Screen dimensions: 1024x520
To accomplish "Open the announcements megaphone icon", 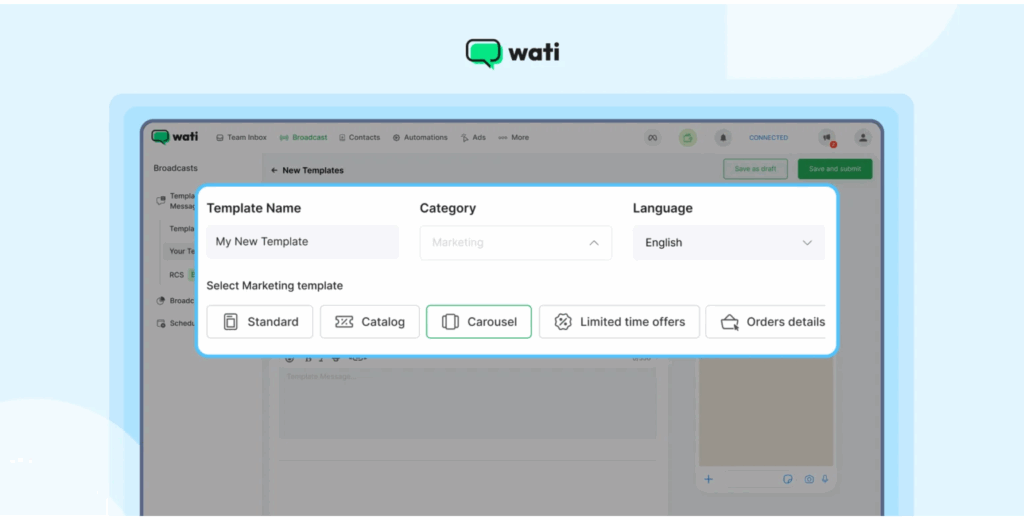I will [x=827, y=138].
